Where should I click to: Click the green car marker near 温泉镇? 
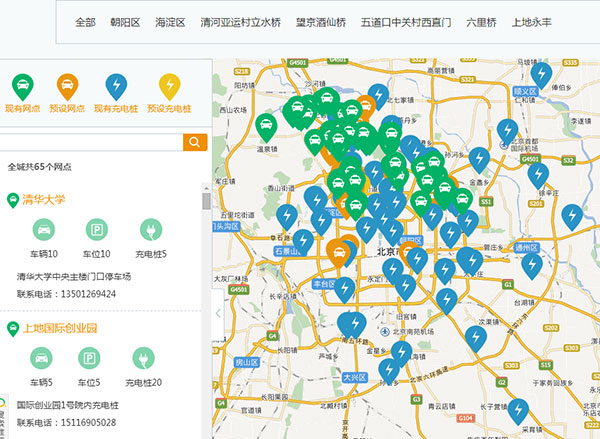(x=266, y=126)
